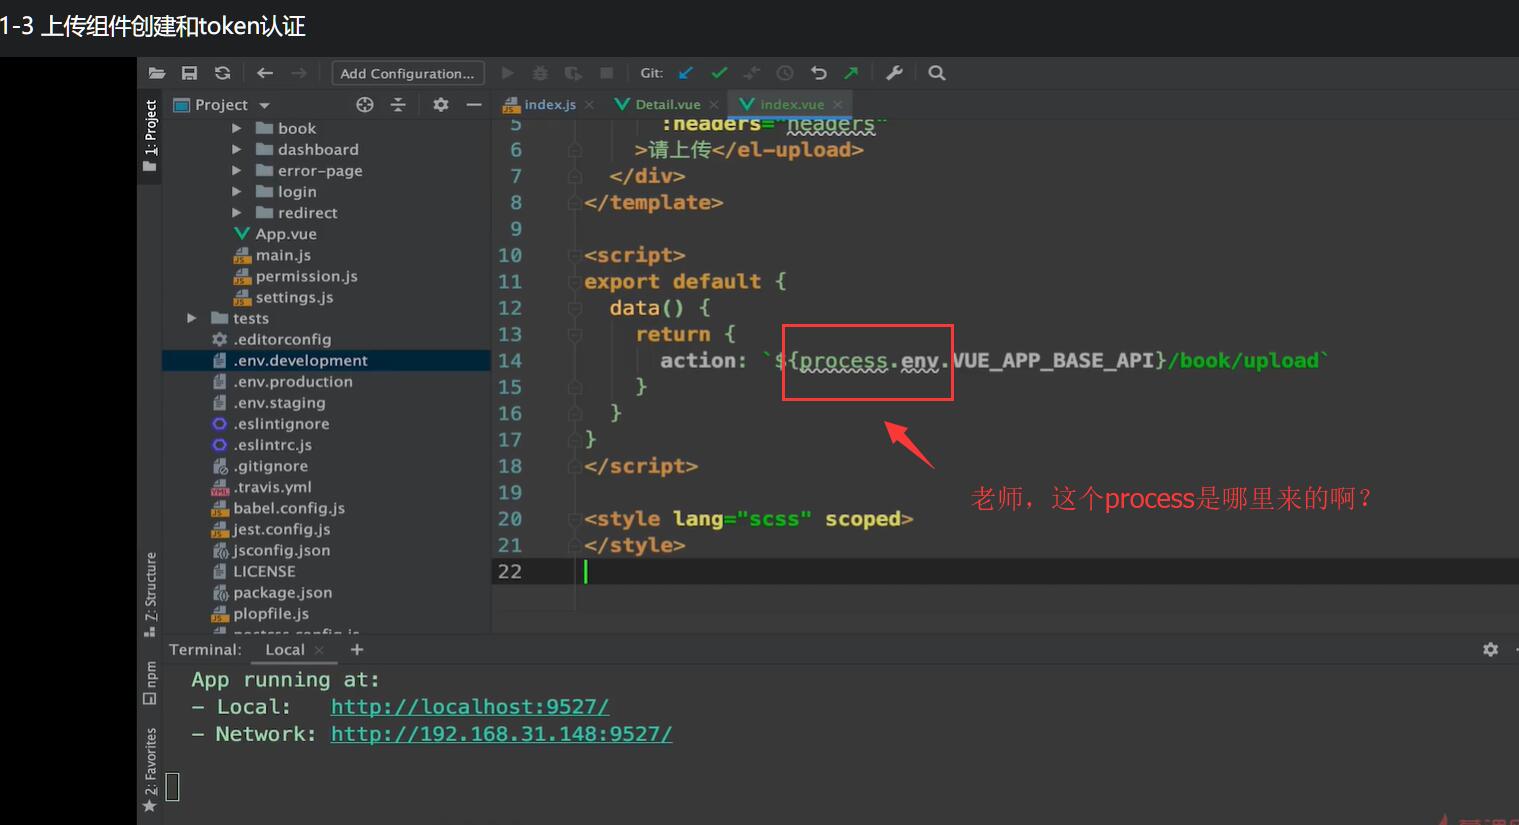
Task: Select jsconfig.json file
Action: point(281,550)
